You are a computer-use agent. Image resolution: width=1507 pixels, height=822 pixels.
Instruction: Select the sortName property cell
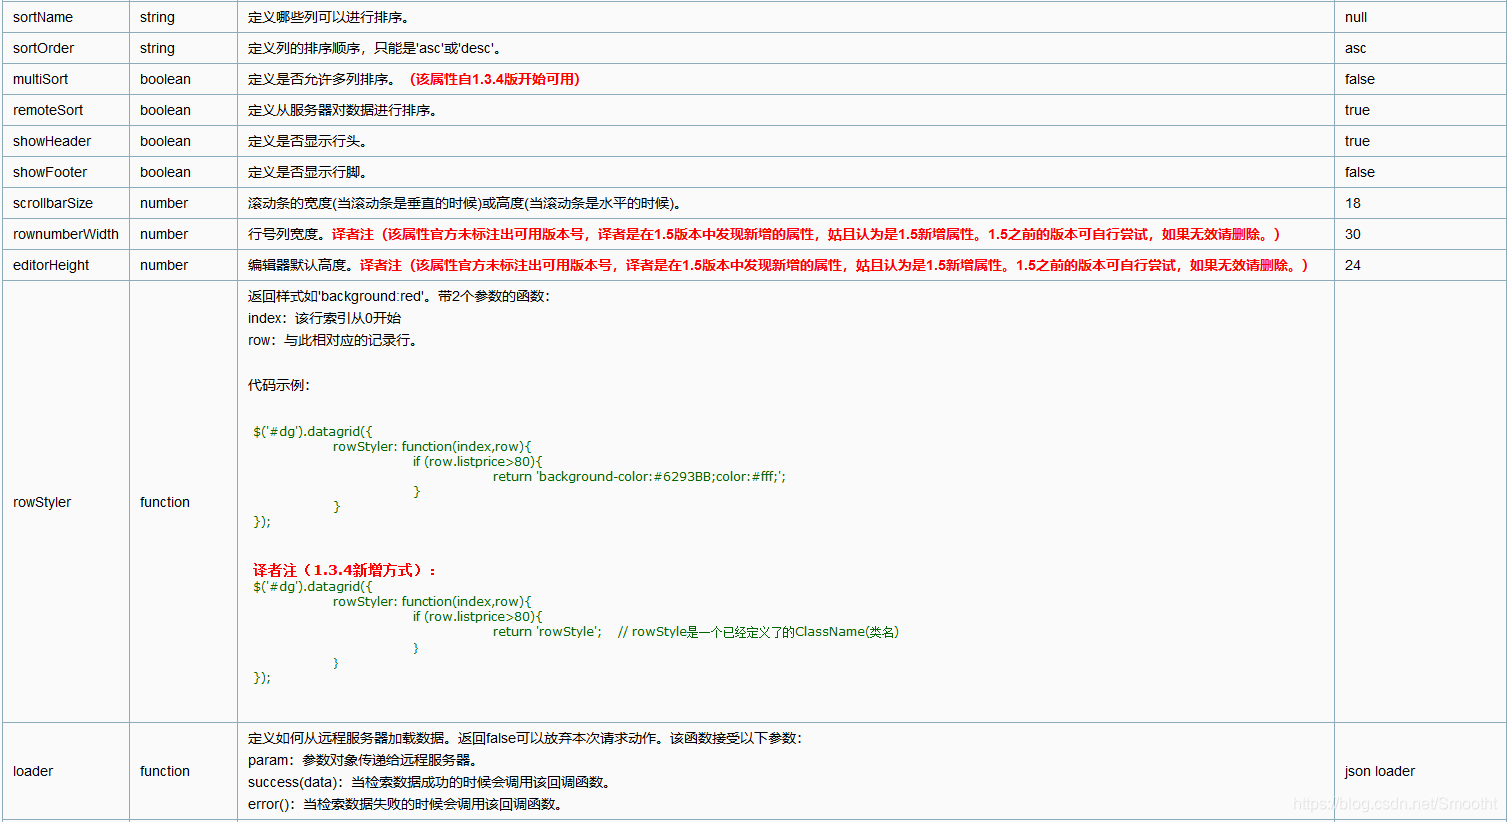click(x=66, y=17)
